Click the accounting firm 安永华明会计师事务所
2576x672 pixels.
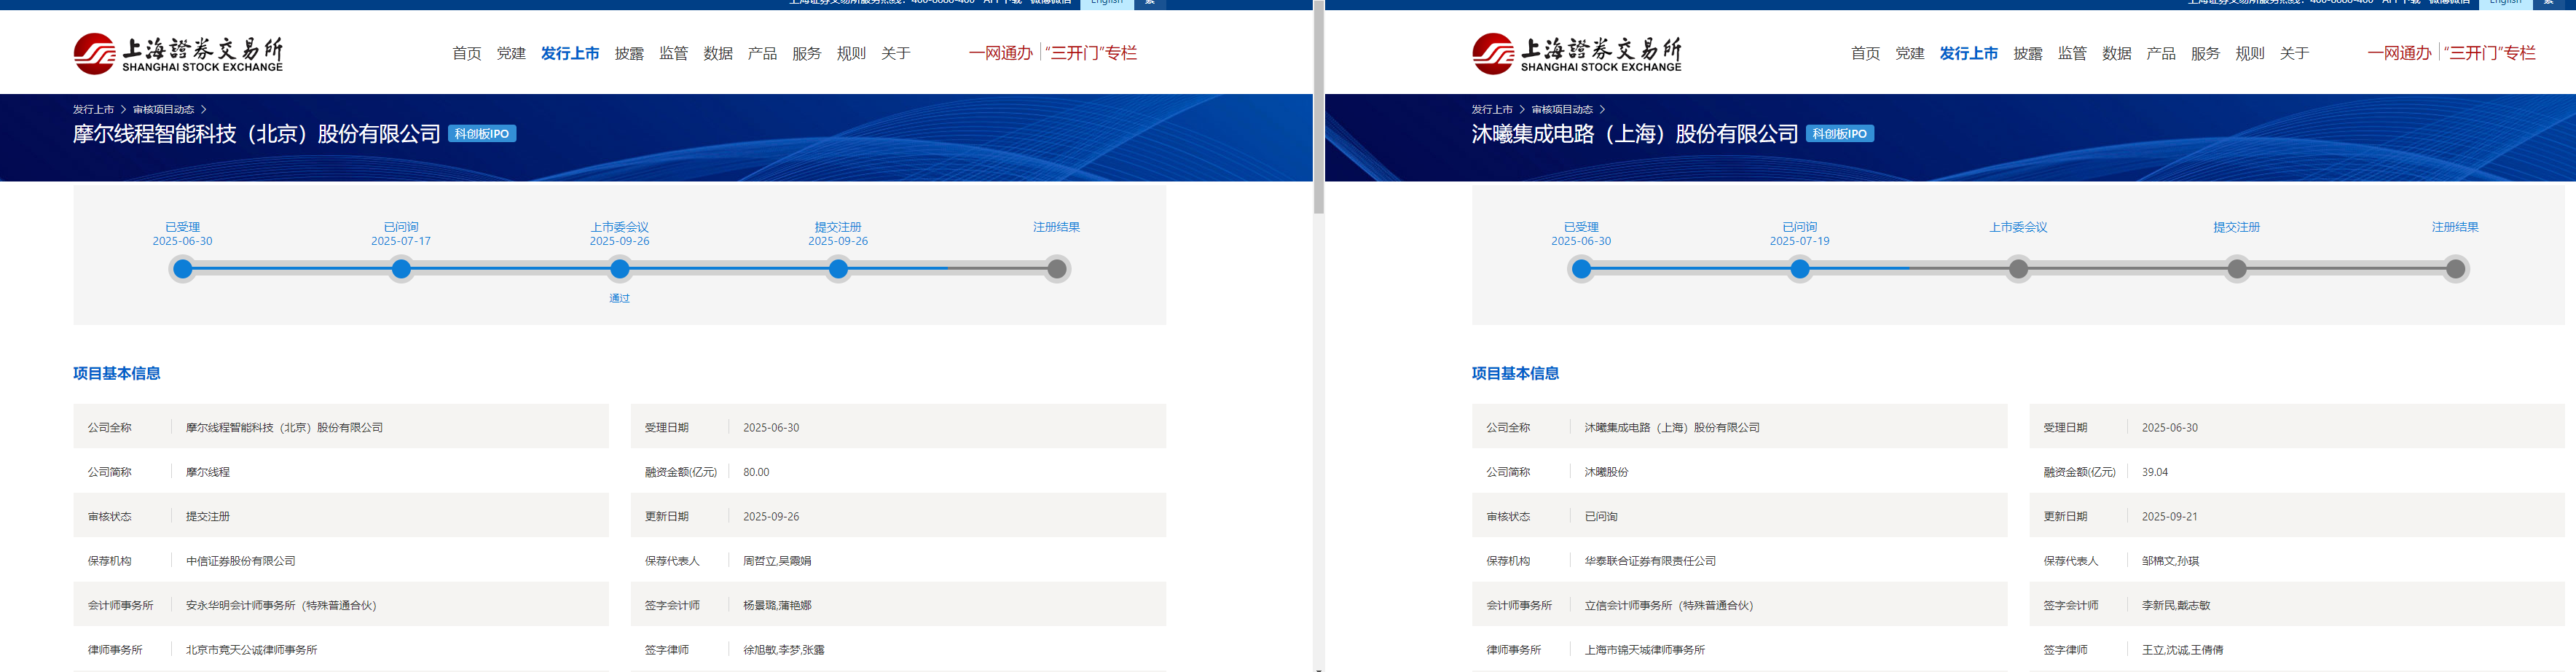(281, 606)
